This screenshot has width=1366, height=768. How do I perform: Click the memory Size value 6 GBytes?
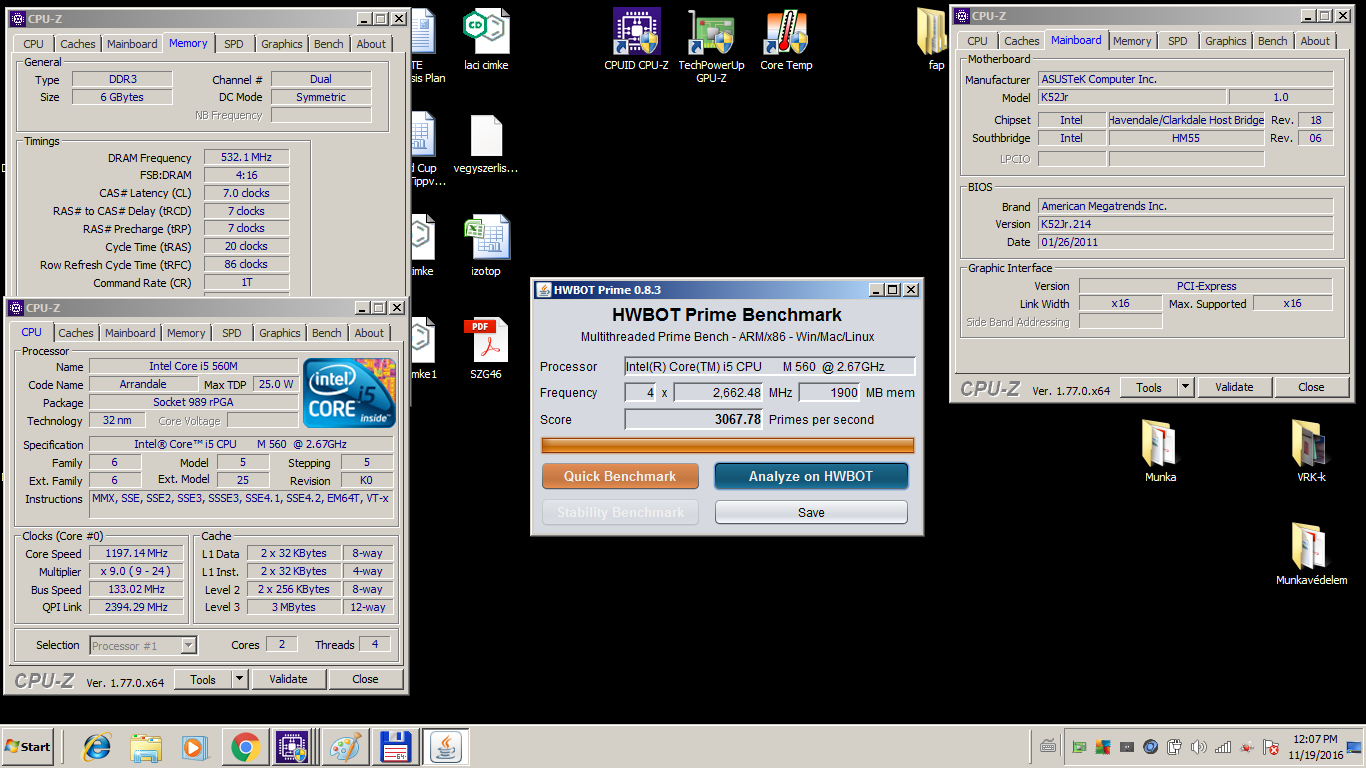point(121,97)
